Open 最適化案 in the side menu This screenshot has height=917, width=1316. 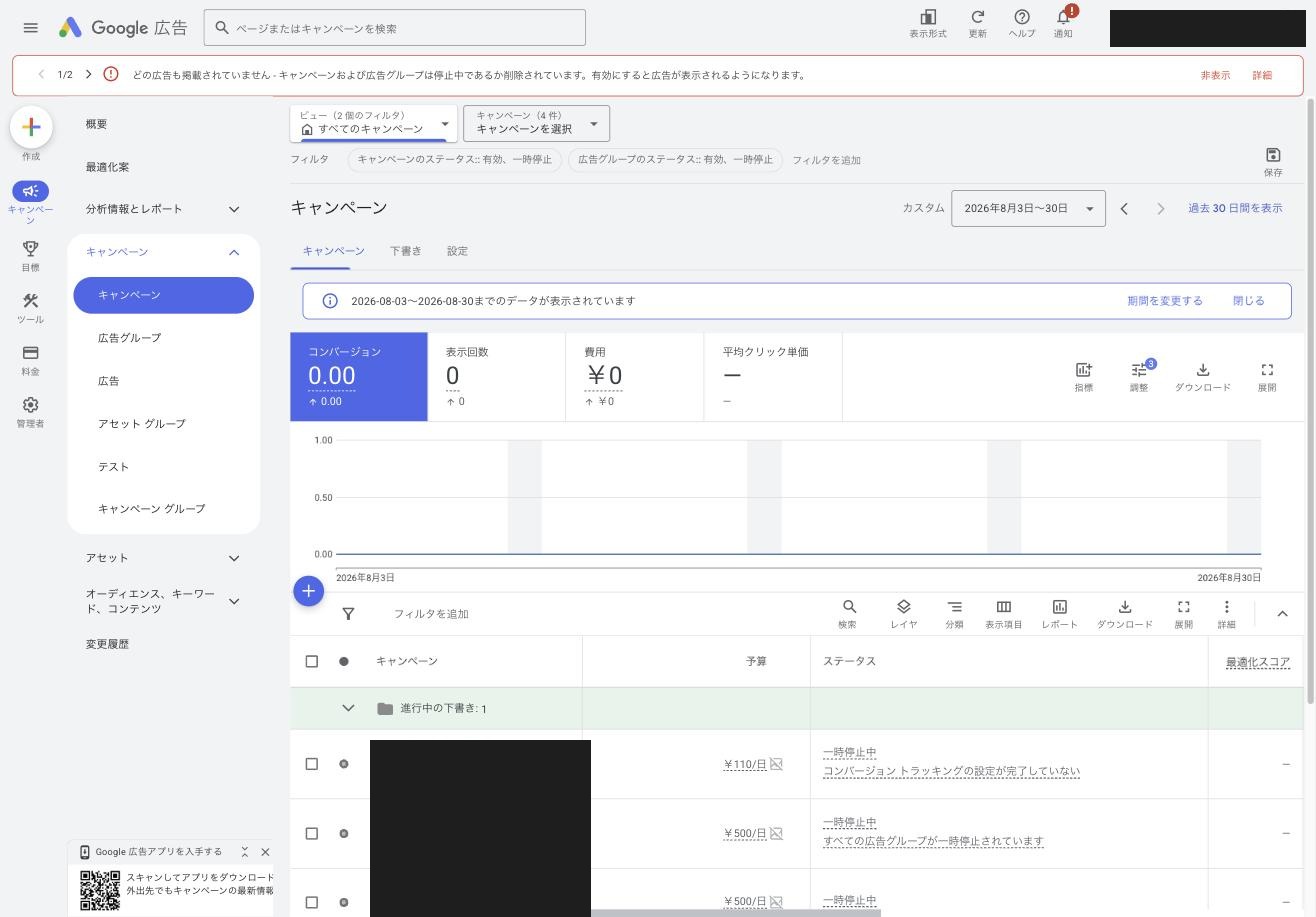click(107, 167)
